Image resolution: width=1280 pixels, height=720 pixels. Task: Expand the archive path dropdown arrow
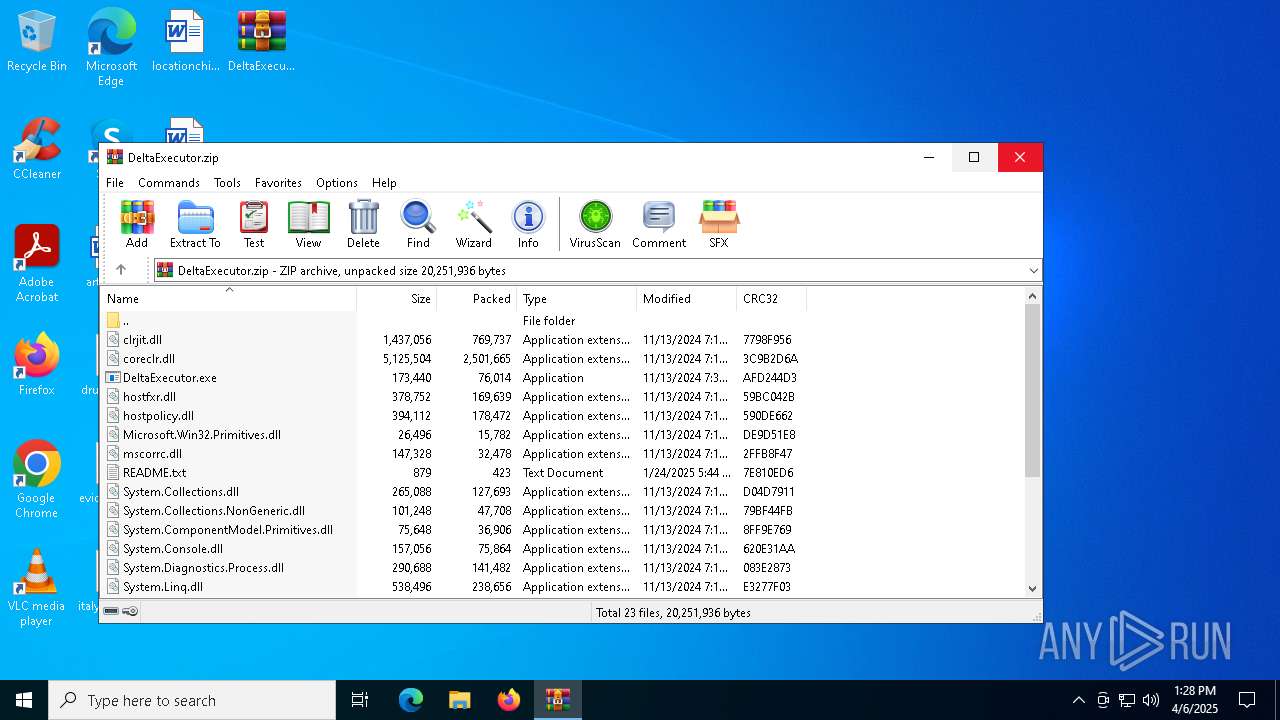pos(1033,271)
